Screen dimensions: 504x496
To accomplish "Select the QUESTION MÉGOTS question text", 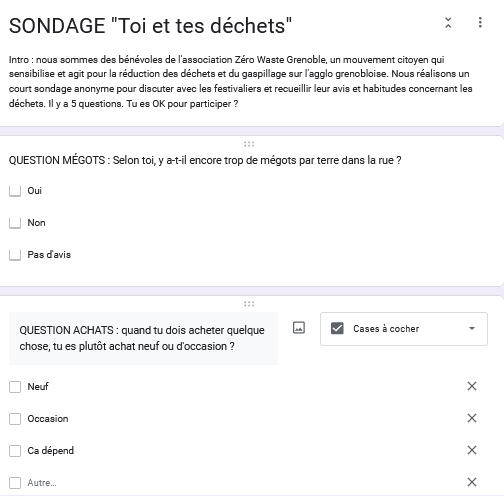I will (x=205, y=160).
